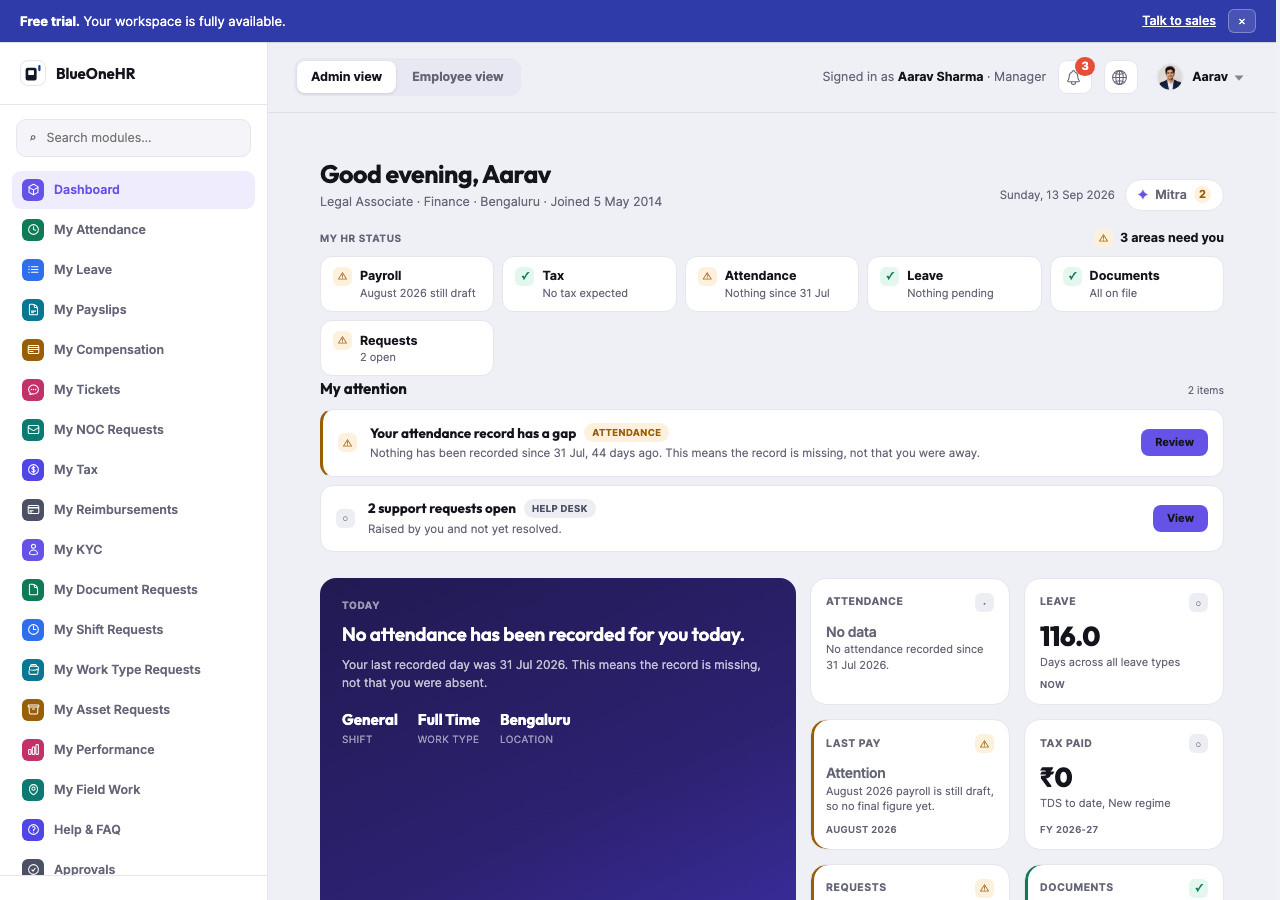
Task: Switch to Admin view
Action: tap(346, 77)
